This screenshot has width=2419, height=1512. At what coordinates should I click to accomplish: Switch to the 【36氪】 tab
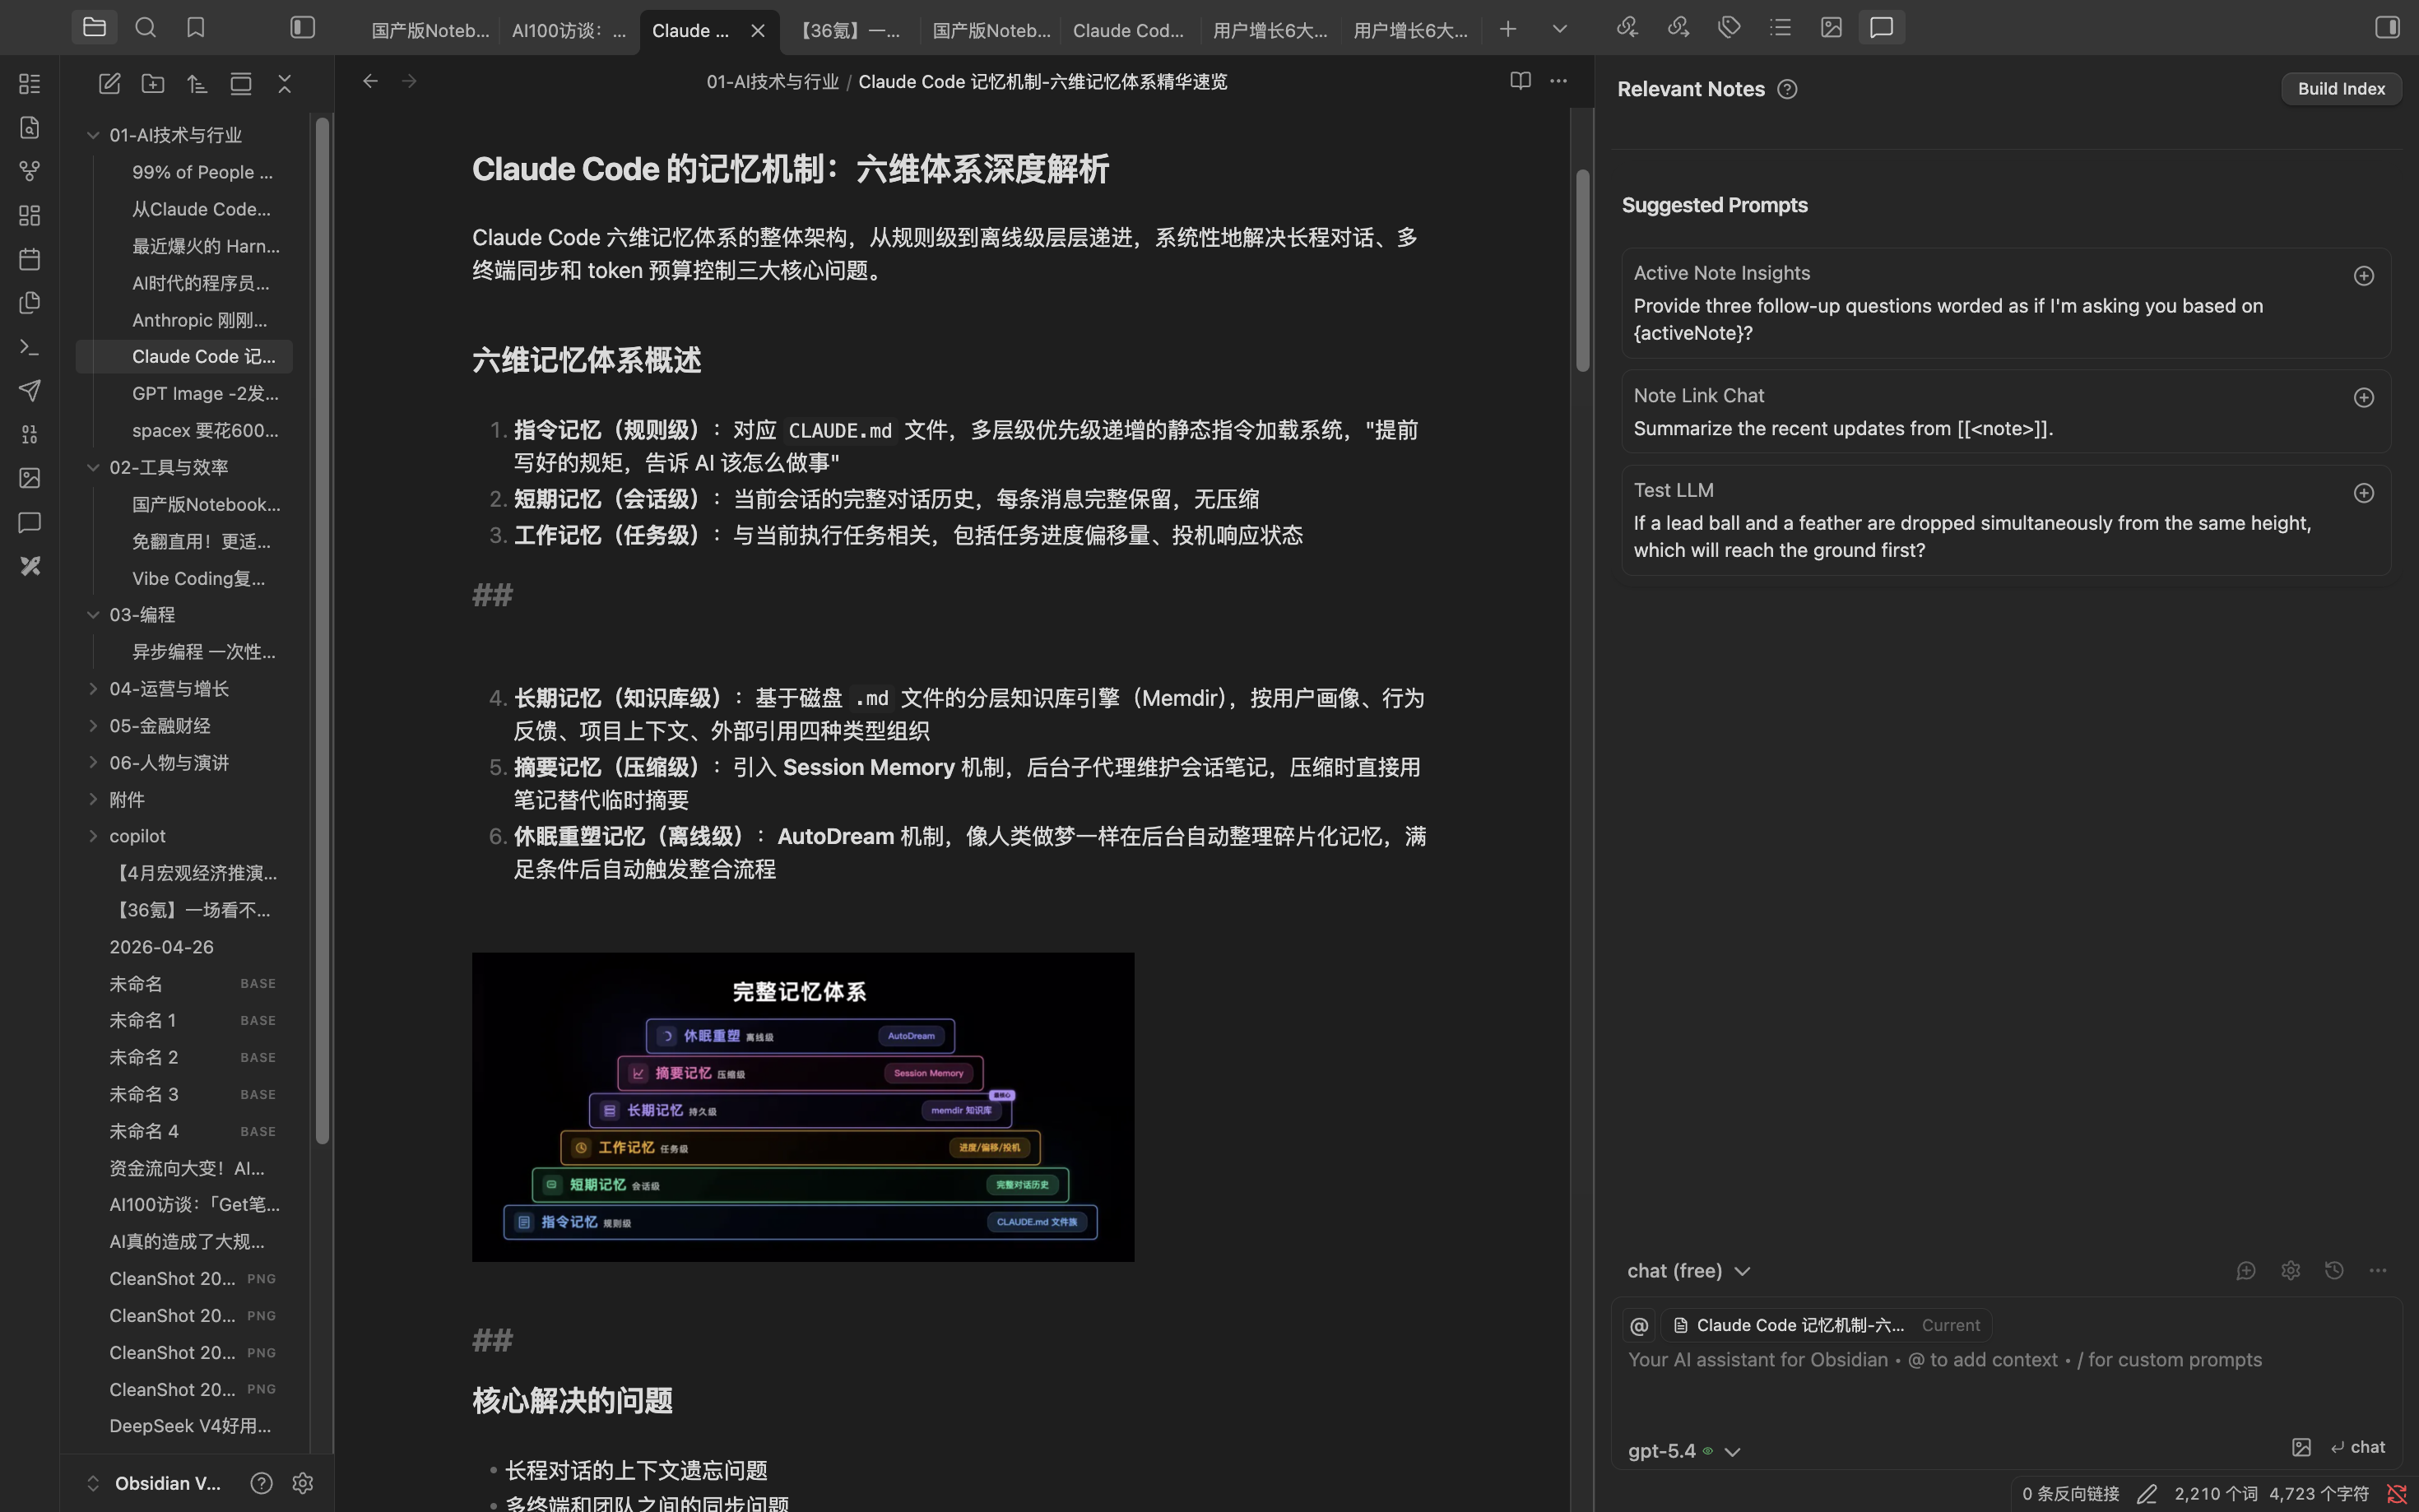[x=849, y=30]
